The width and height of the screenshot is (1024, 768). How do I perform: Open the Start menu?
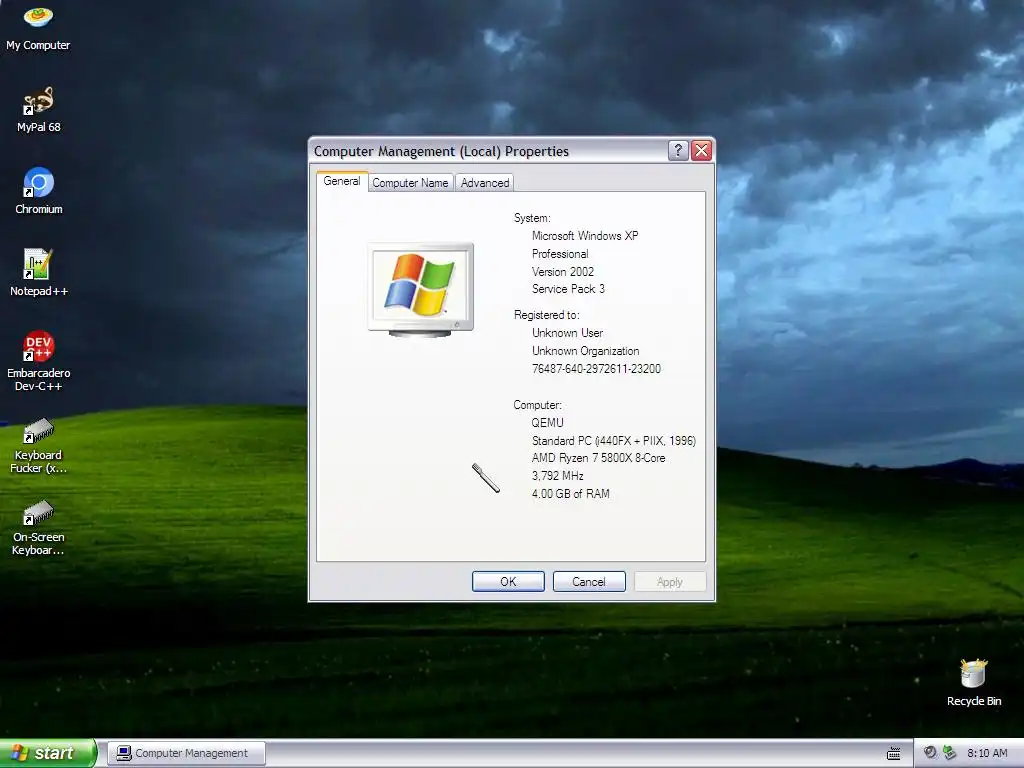[47, 754]
